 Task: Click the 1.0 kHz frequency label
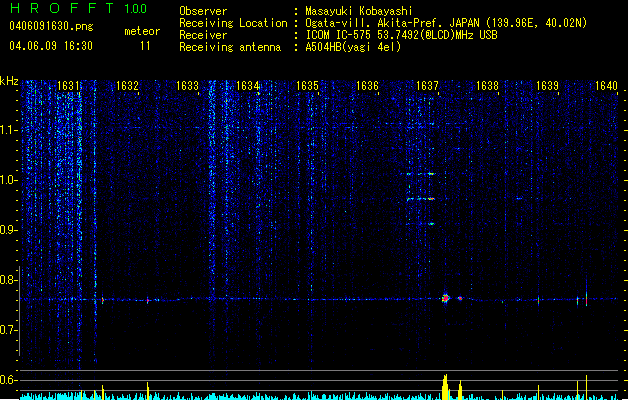click(9, 180)
